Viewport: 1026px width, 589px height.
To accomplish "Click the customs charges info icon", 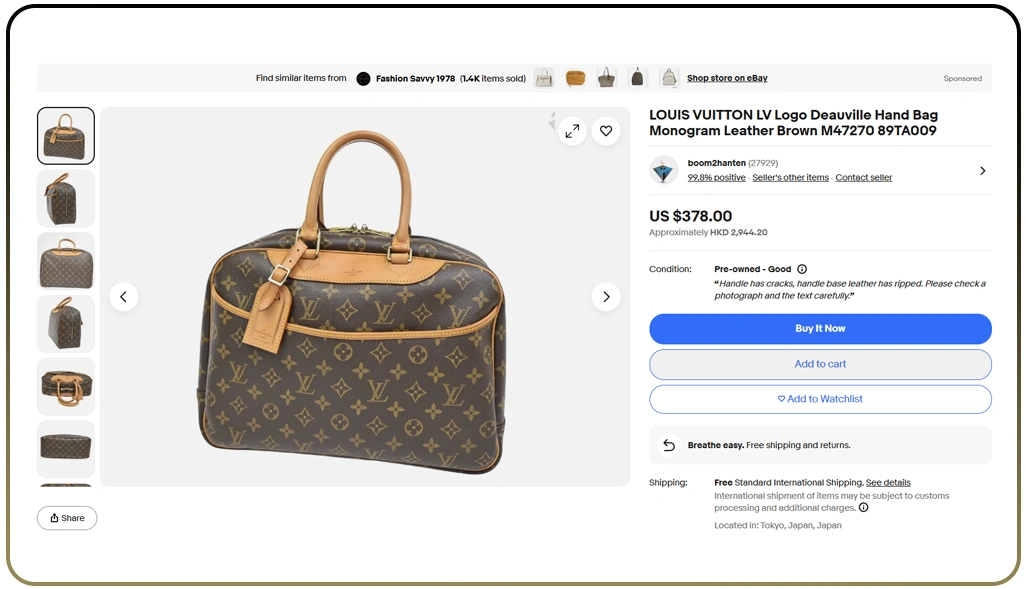I will (862, 508).
